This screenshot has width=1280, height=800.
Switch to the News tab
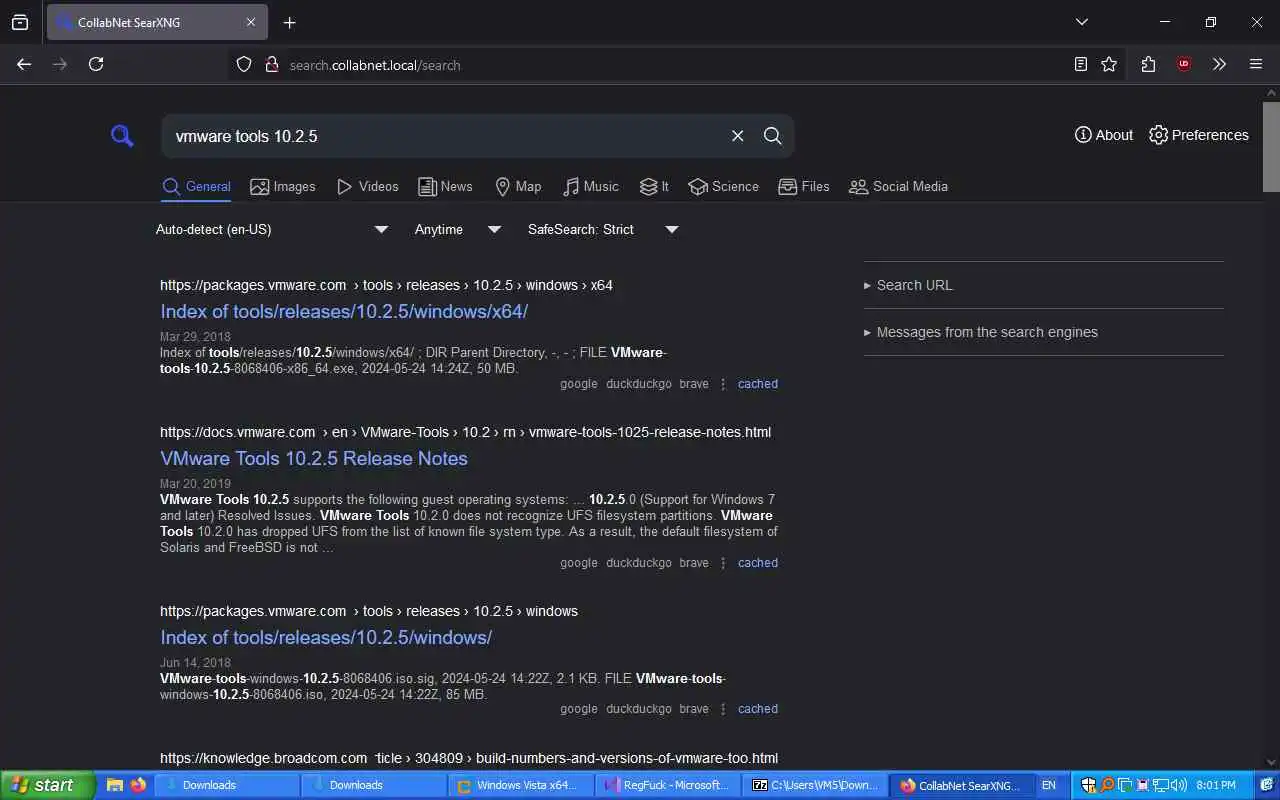pyautogui.click(x=445, y=187)
